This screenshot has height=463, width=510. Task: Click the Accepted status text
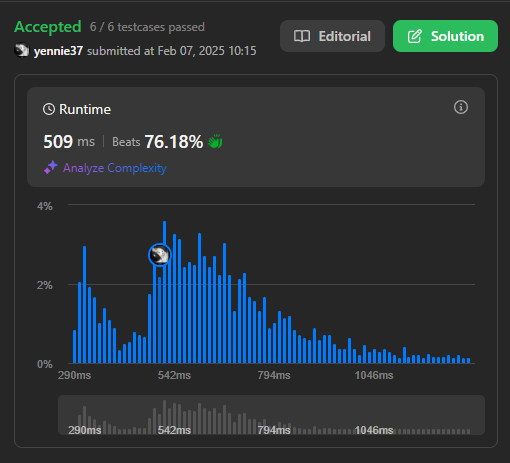tap(48, 27)
